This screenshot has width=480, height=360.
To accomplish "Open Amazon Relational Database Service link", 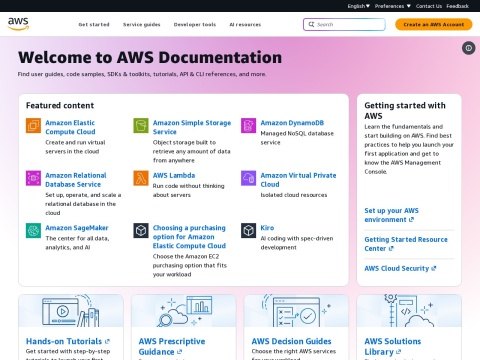I will click(x=76, y=180).
